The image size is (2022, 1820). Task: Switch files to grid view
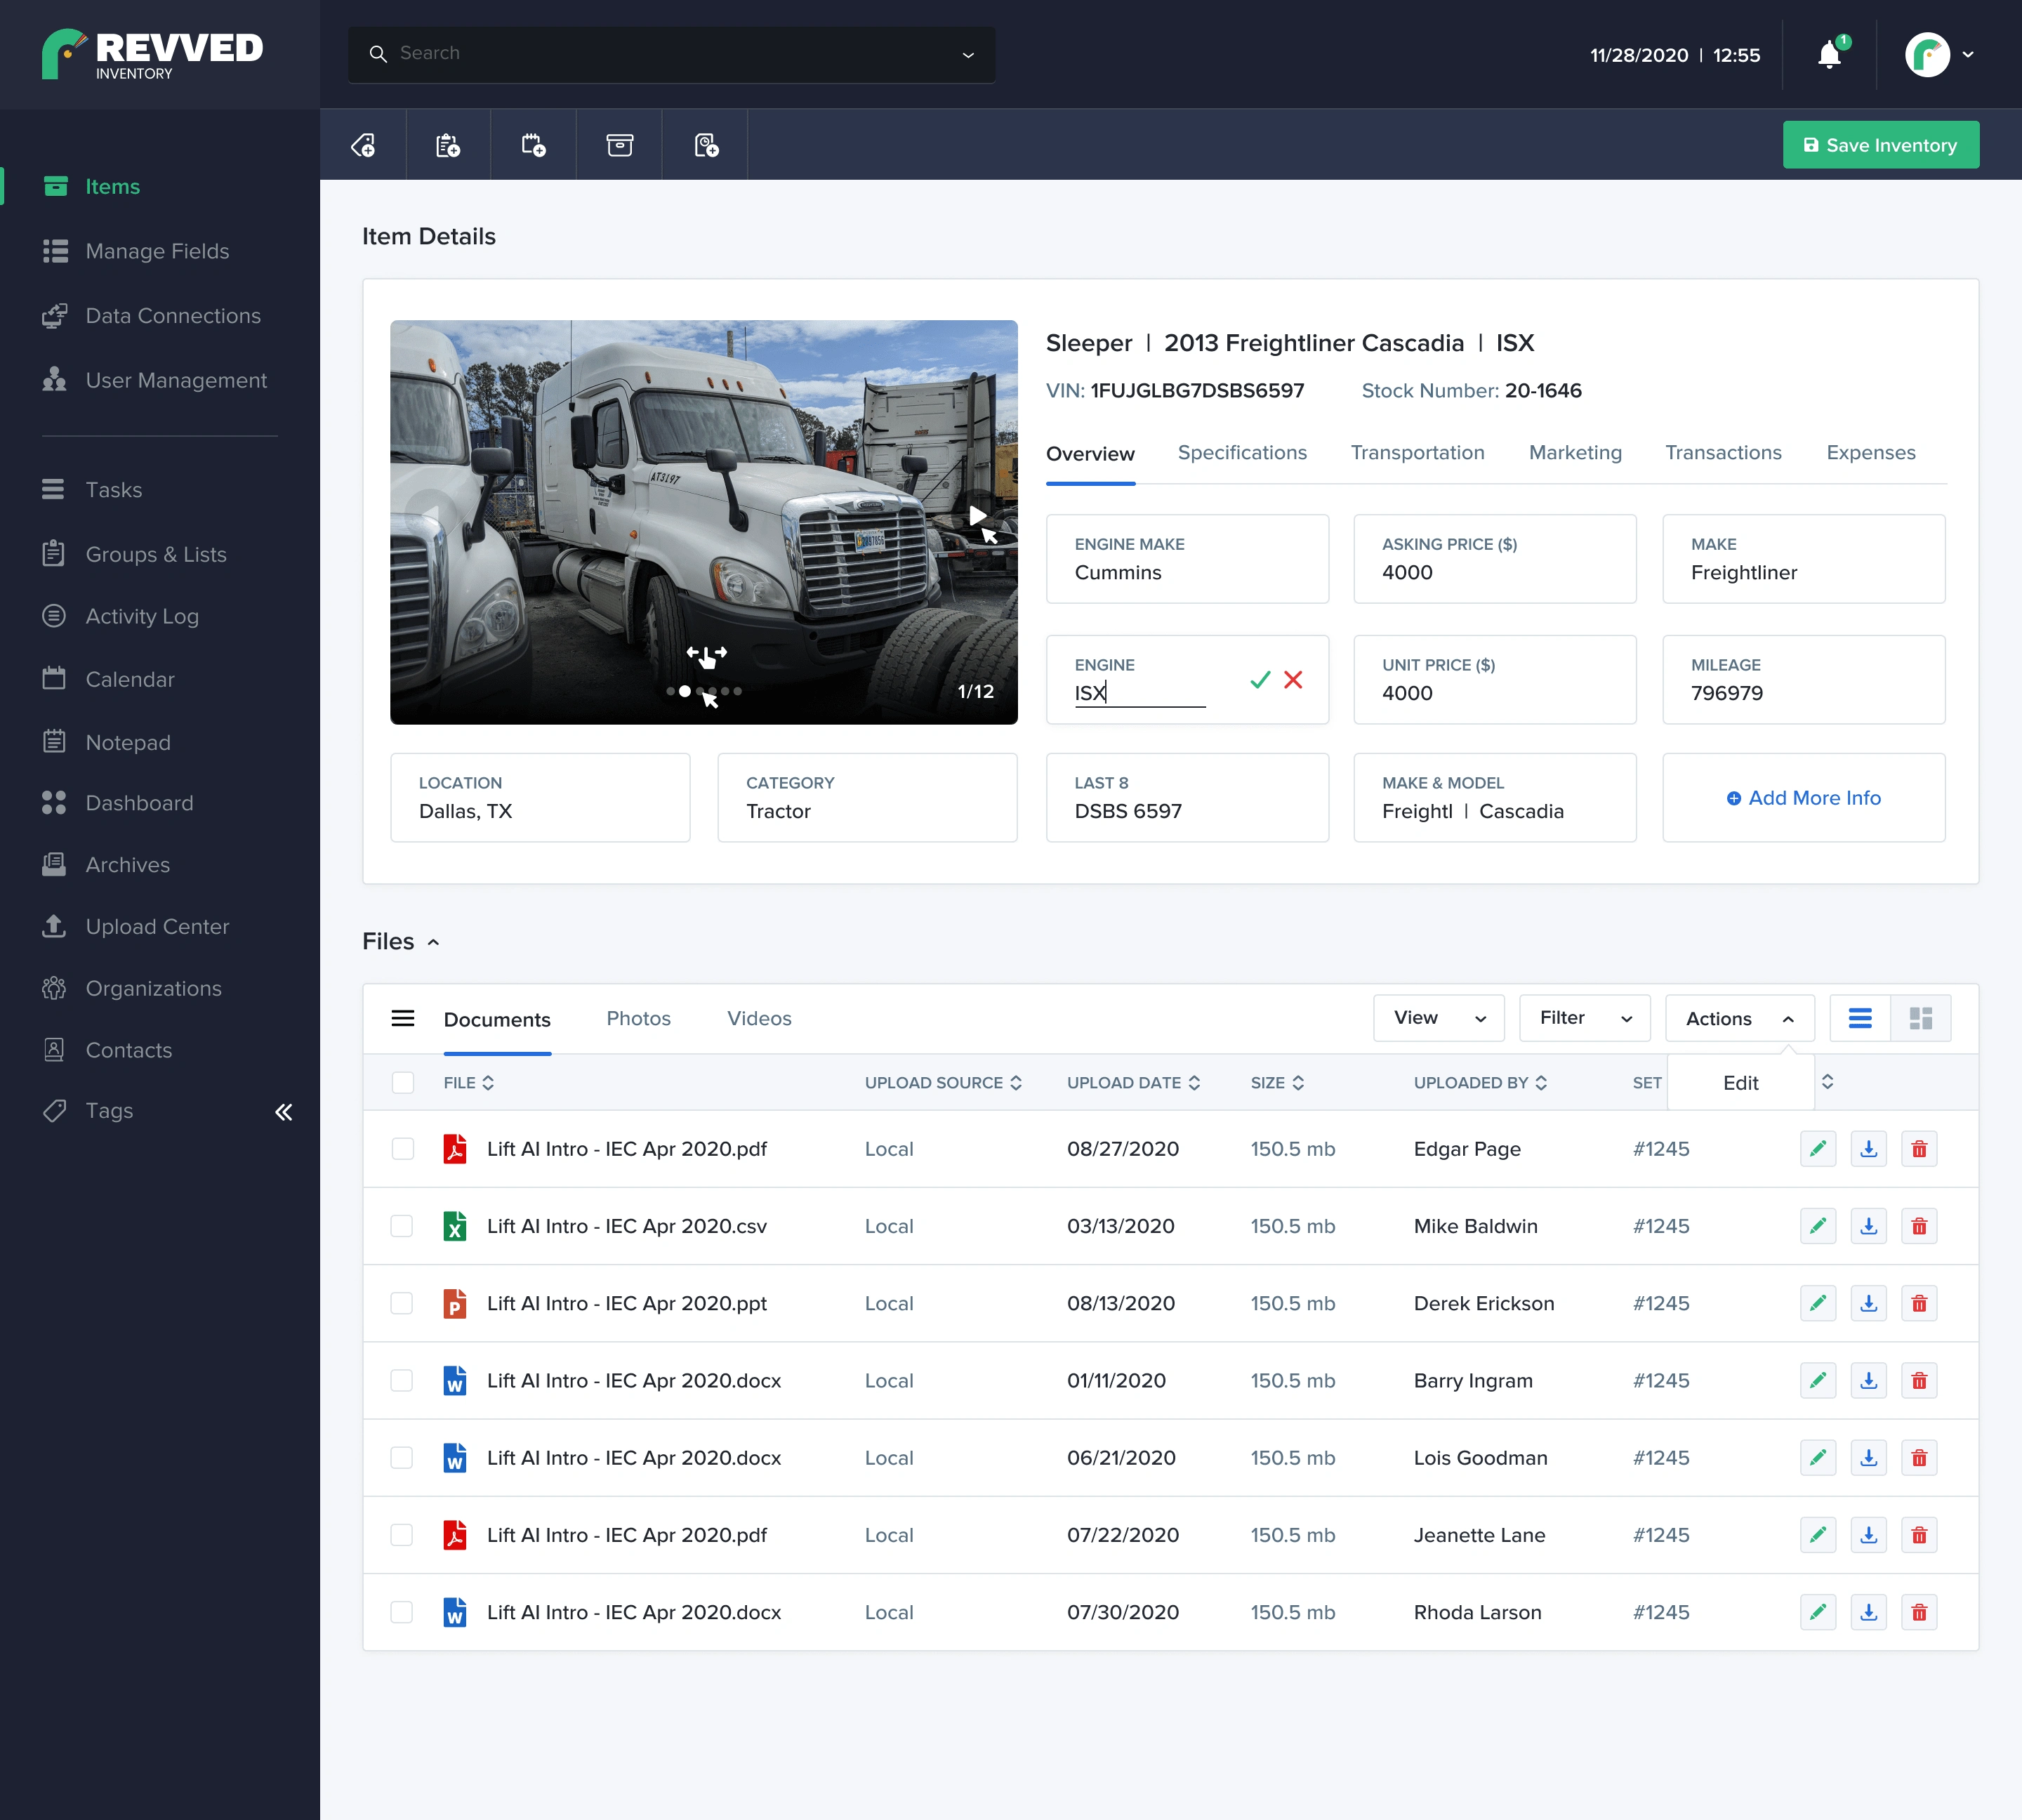[x=1920, y=1019]
